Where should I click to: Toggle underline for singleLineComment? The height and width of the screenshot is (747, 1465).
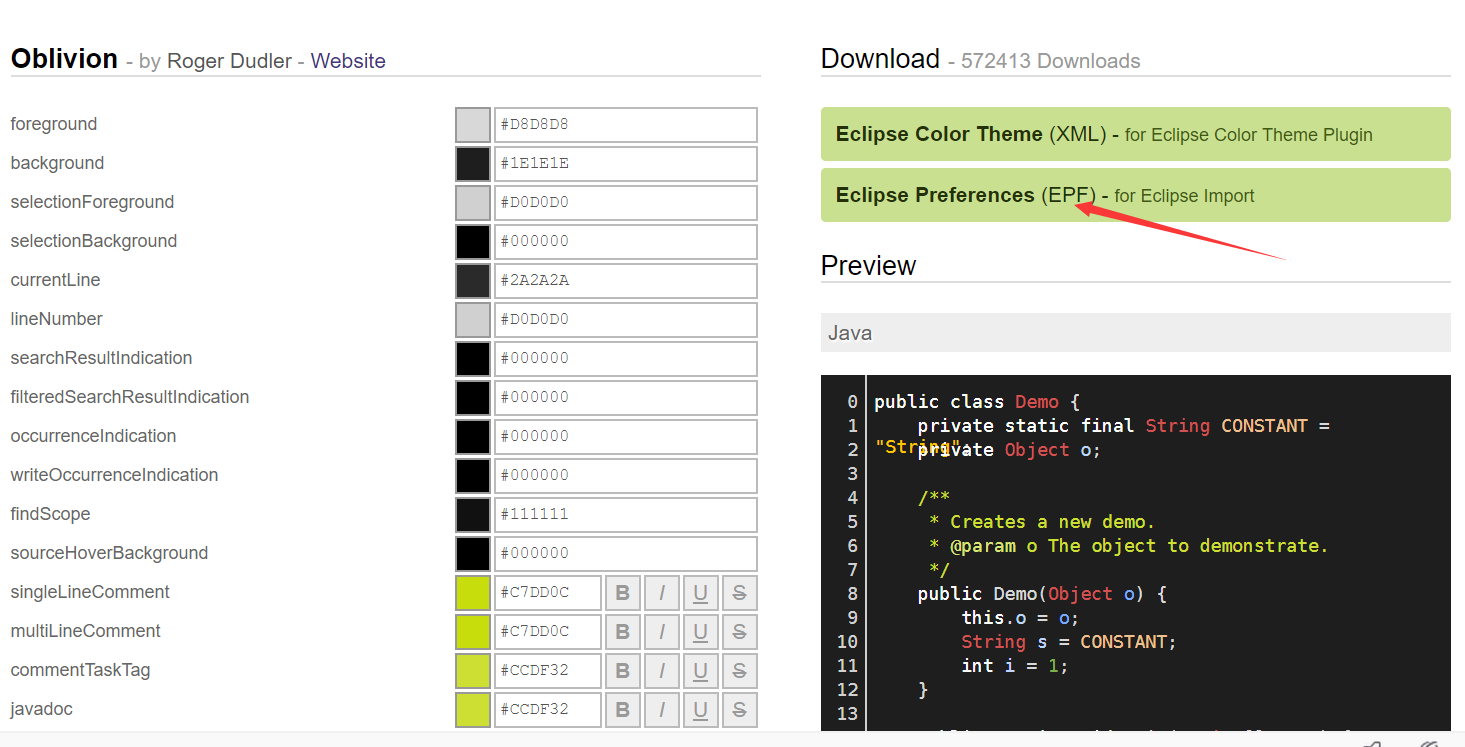point(700,593)
